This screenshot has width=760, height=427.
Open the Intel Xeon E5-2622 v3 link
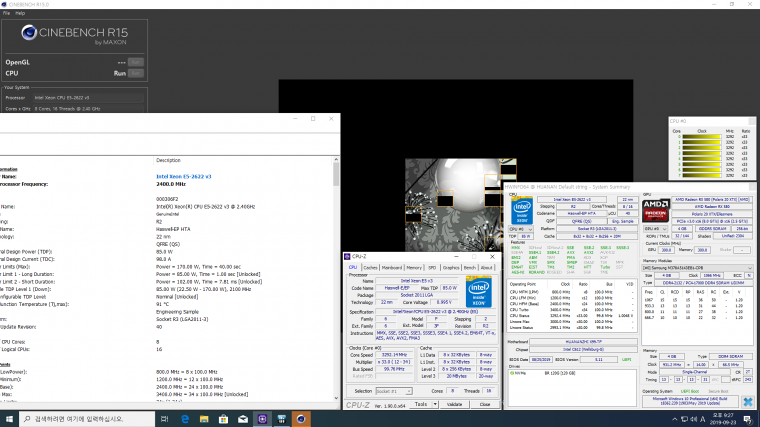(184, 176)
